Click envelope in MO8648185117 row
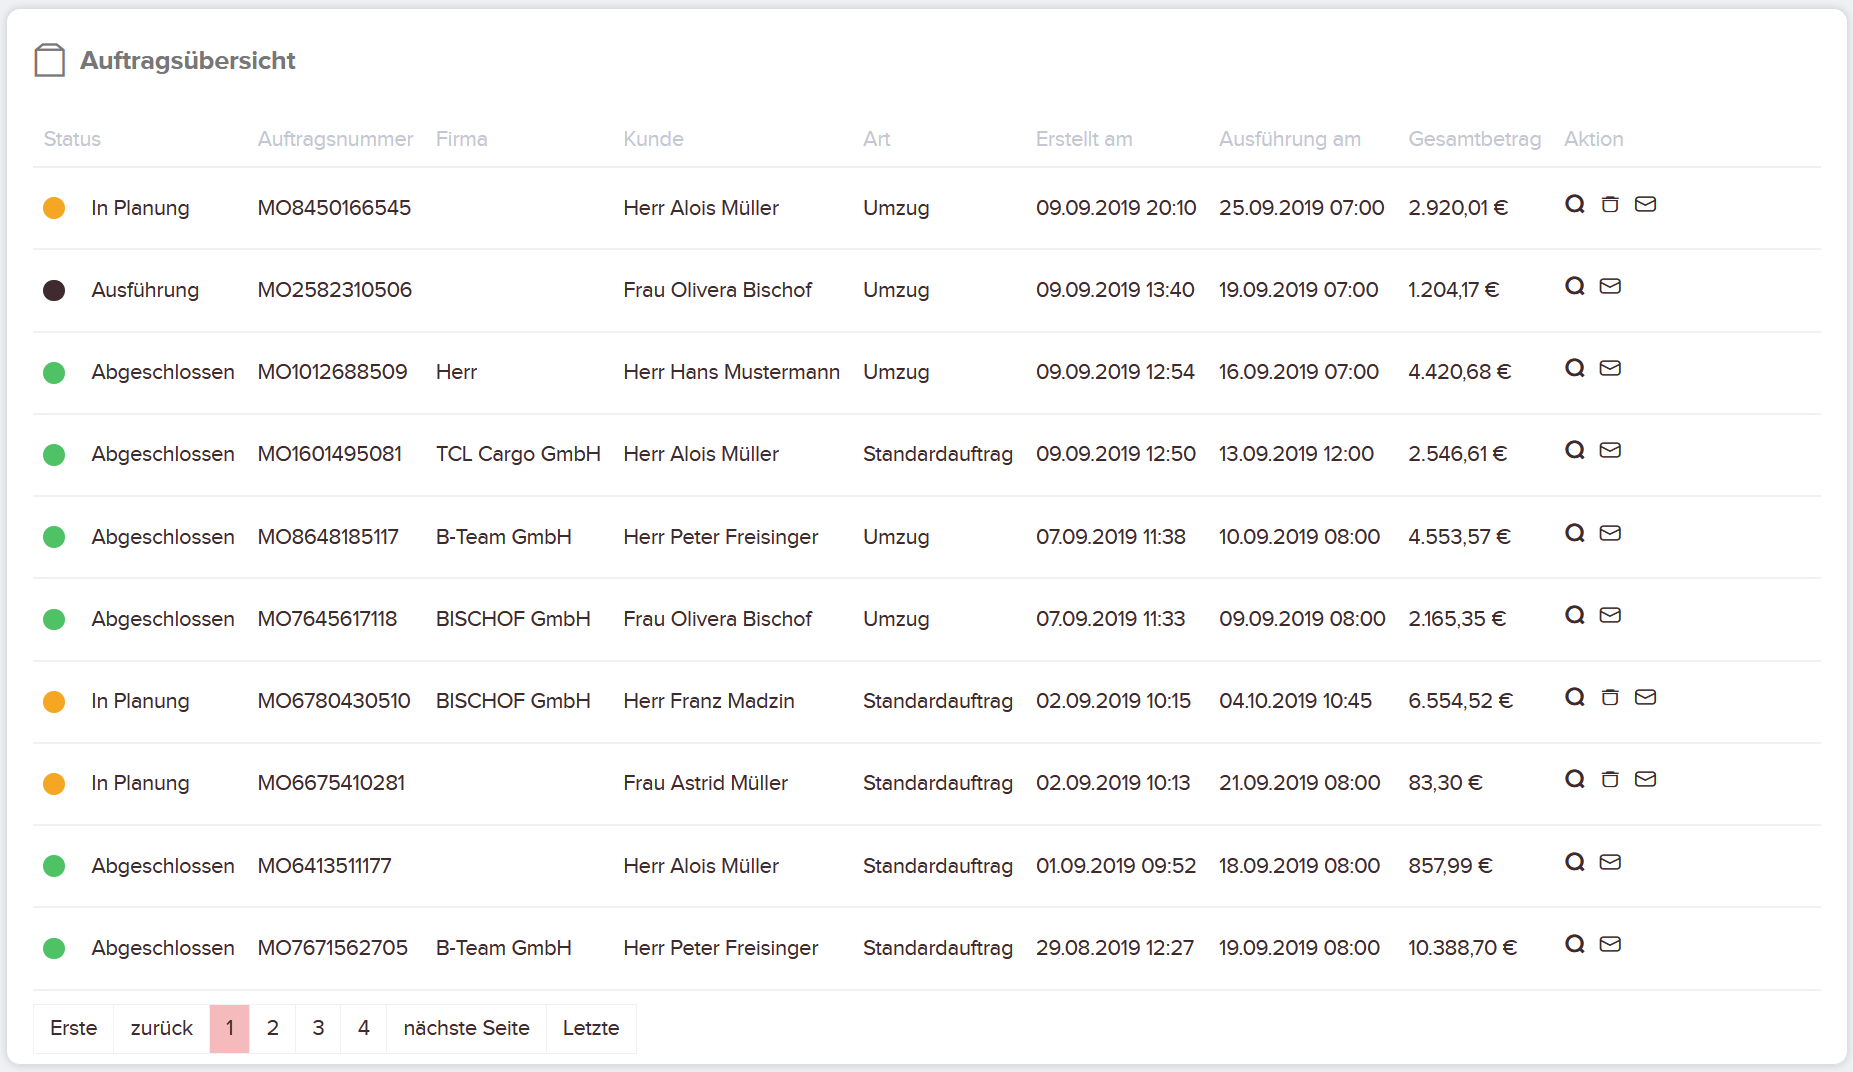Screen dimensions: 1853x1072 [1610, 533]
